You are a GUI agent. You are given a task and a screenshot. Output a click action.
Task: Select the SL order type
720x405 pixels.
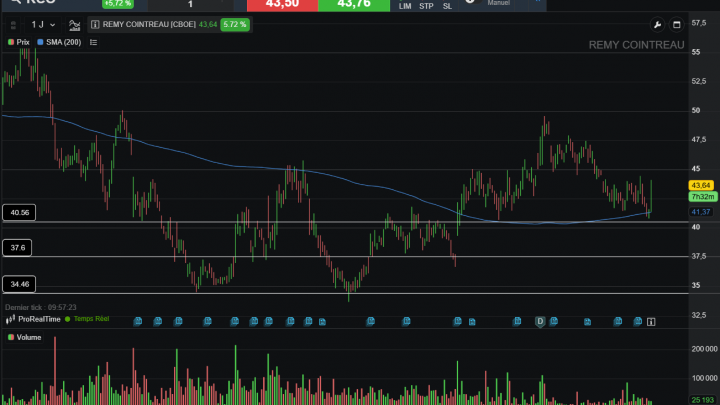click(x=447, y=6)
